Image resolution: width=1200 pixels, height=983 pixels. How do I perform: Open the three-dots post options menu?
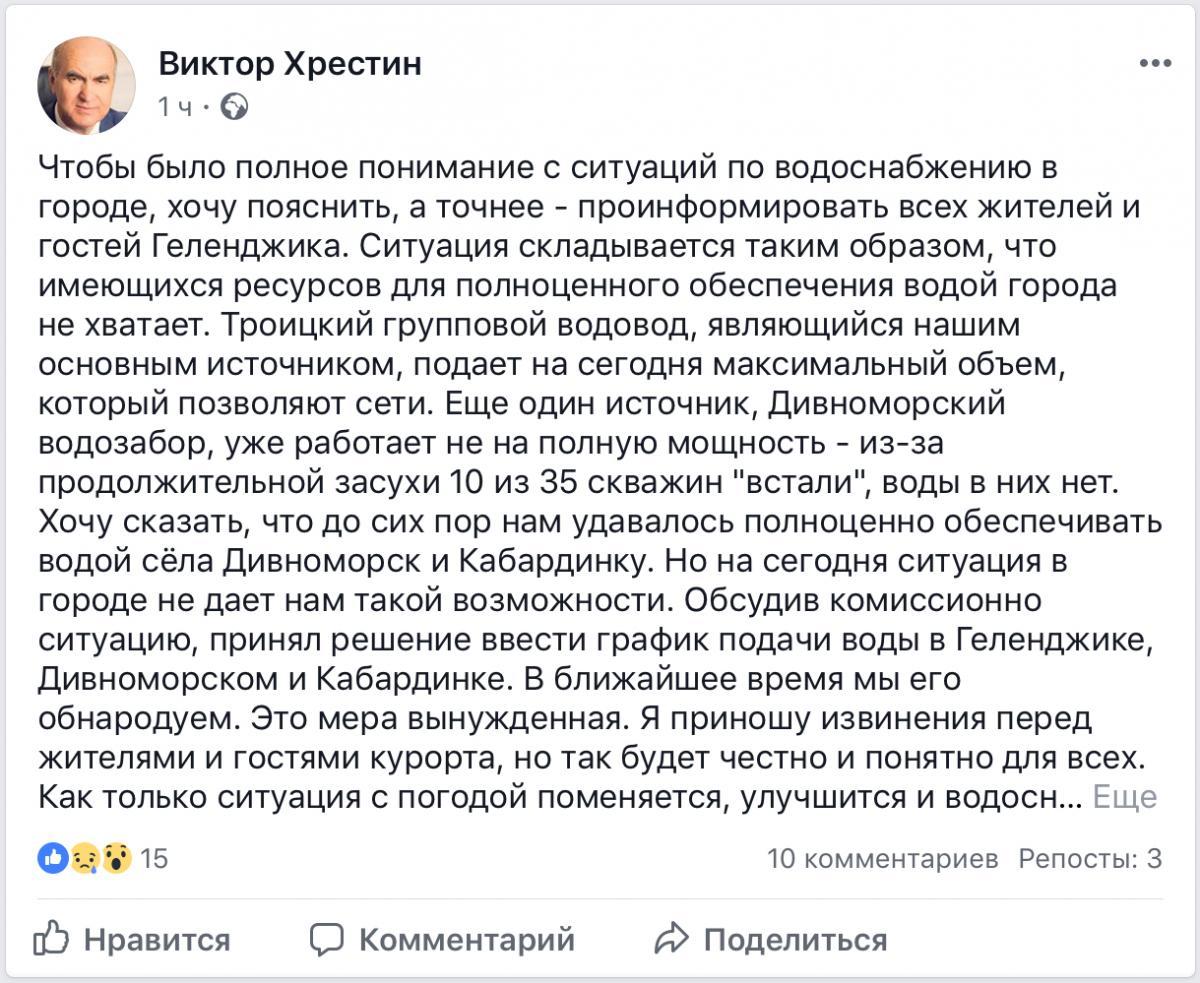coord(1155,63)
